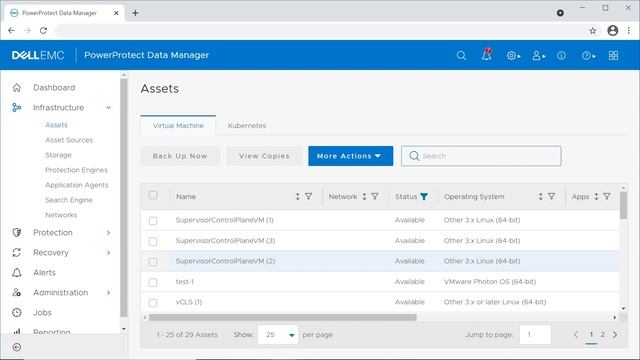This screenshot has width=640, height=360.
Task: Sort by the Name column sort arrows
Action: coord(298,196)
